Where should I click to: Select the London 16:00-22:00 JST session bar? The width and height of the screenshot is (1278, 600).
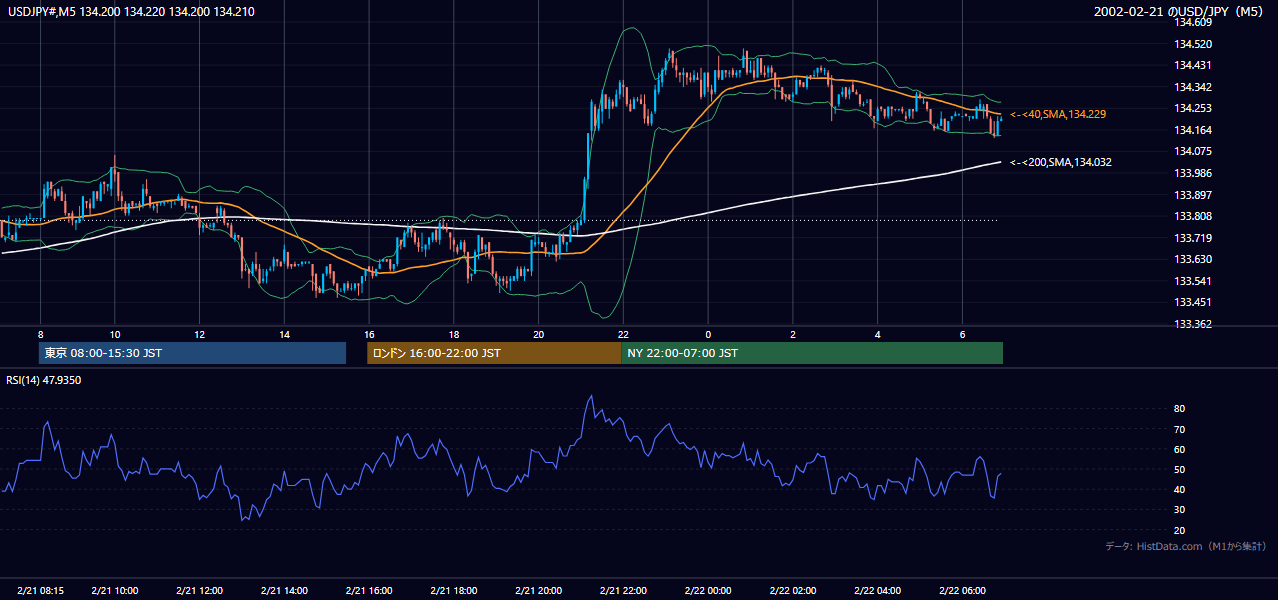(x=494, y=353)
